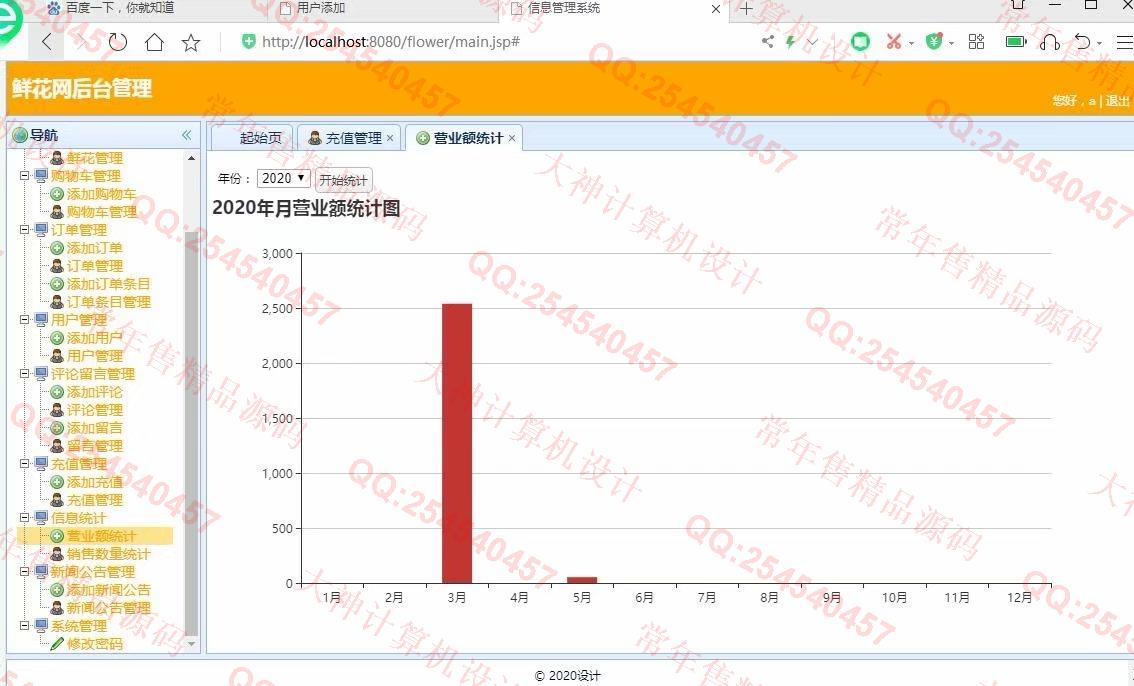This screenshot has height=686, width=1134.
Task: Collapse the 充值管理 tree node
Action: [25, 463]
